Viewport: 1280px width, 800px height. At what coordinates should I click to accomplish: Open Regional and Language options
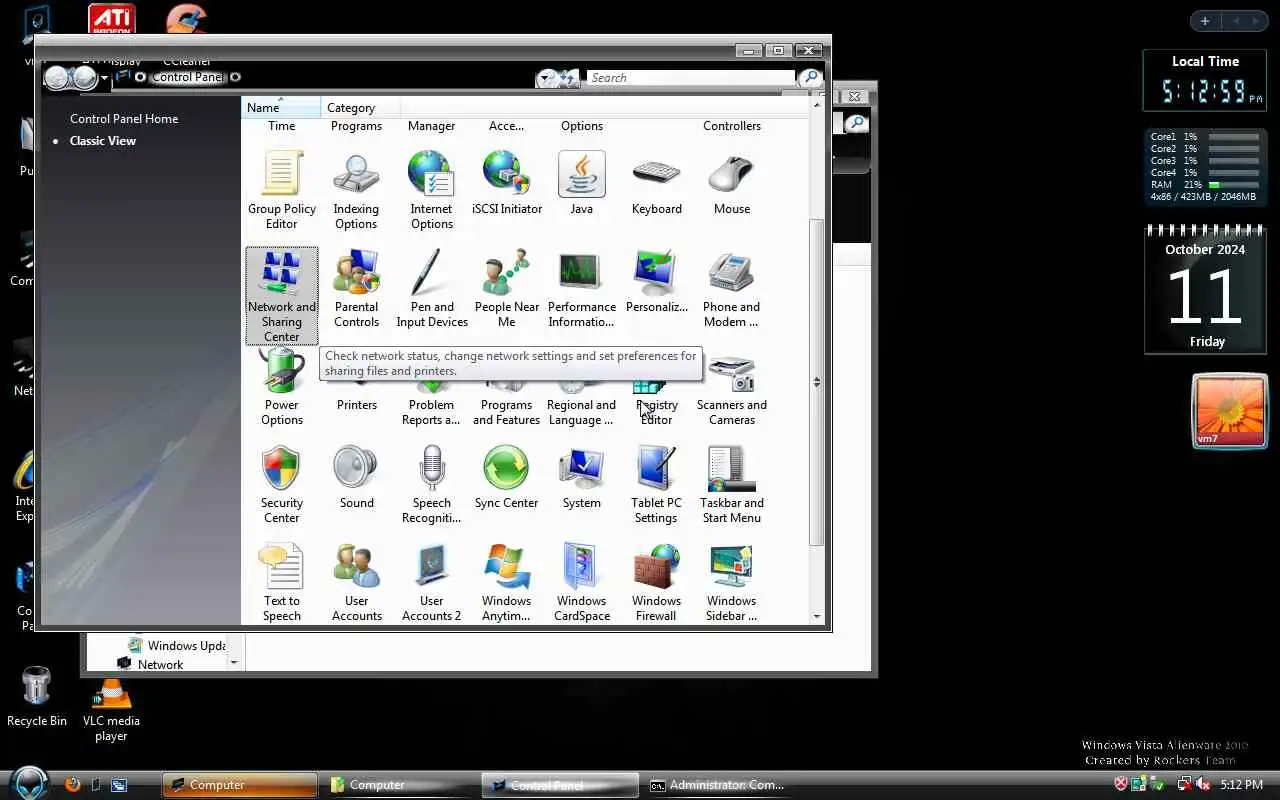click(581, 411)
